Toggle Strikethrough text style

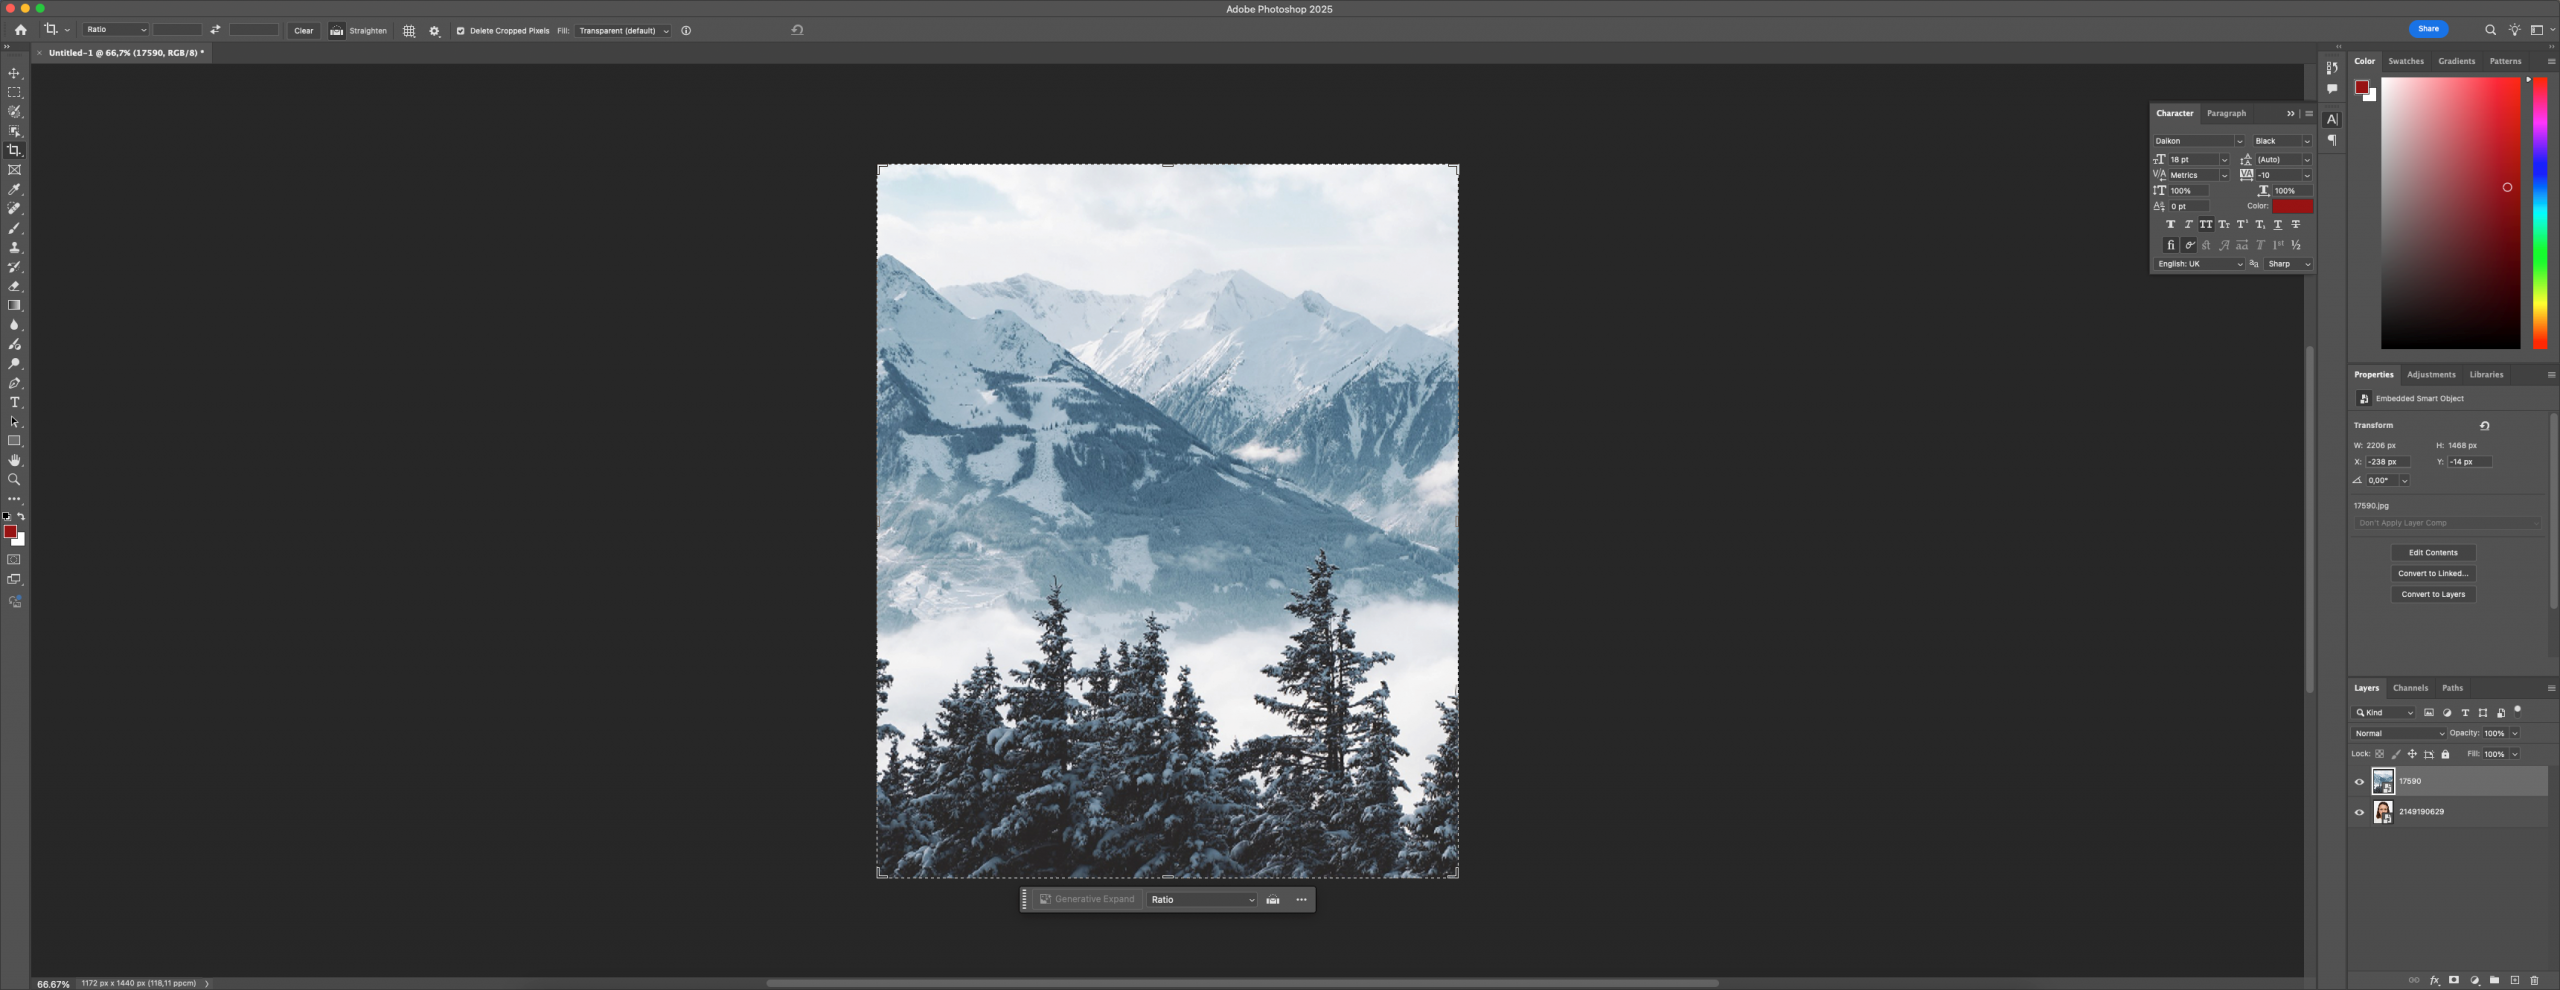(x=2296, y=225)
